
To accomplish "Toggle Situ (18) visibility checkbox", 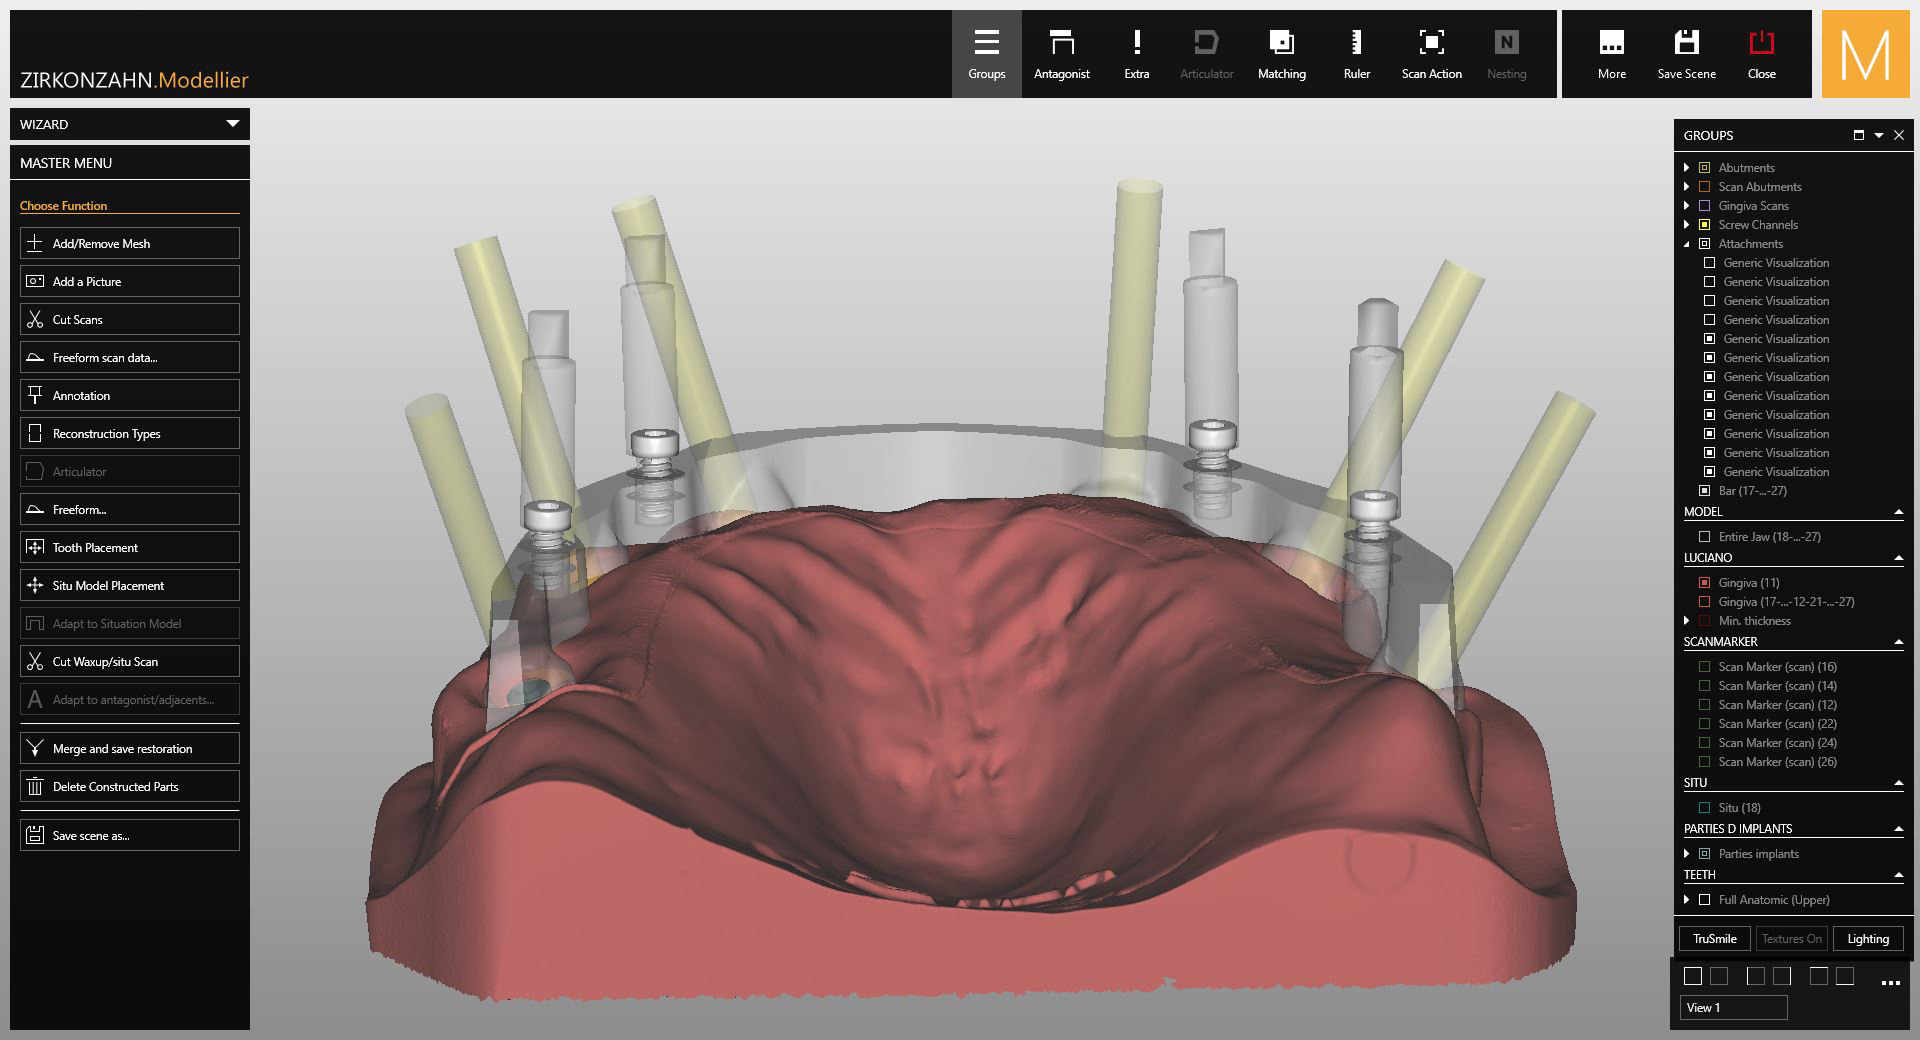I will click(1705, 808).
